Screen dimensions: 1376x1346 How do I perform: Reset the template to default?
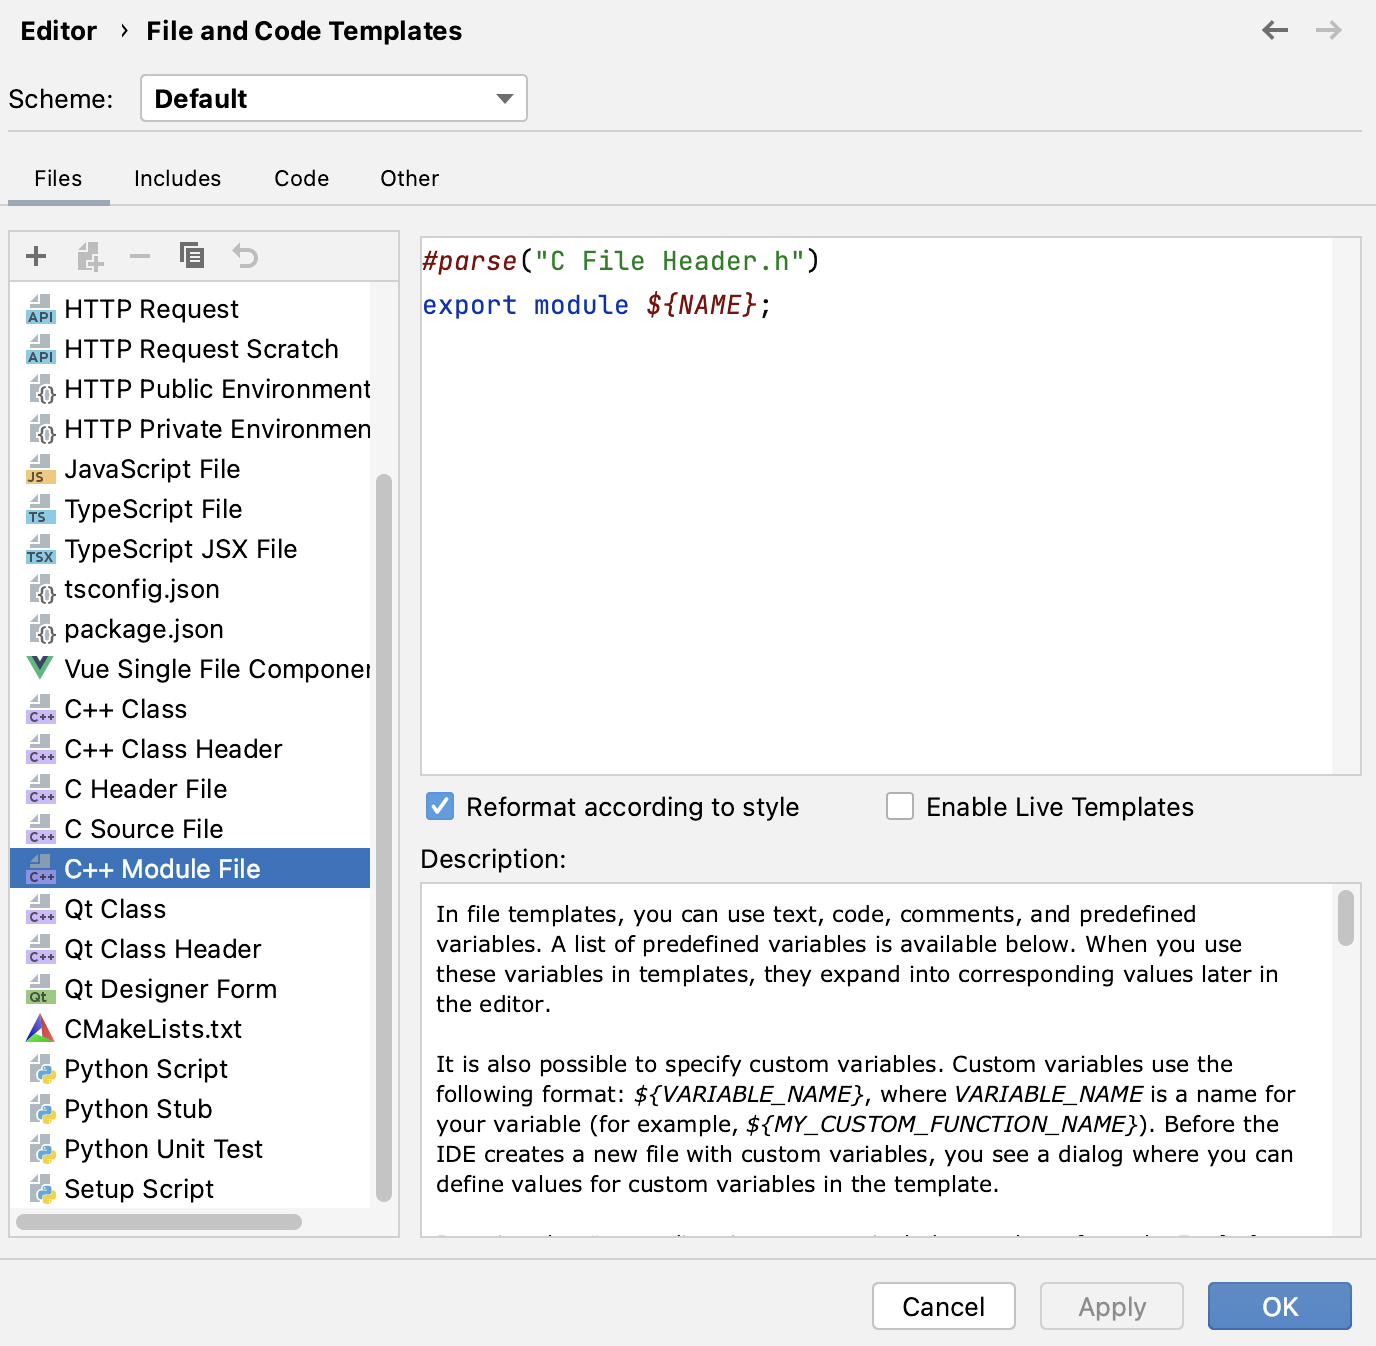(x=245, y=256)
